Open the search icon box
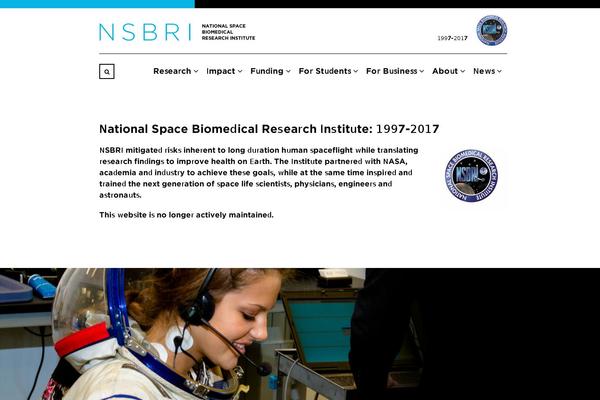The height and width of the screenshot is (400, 600). (x=107, y=72)
